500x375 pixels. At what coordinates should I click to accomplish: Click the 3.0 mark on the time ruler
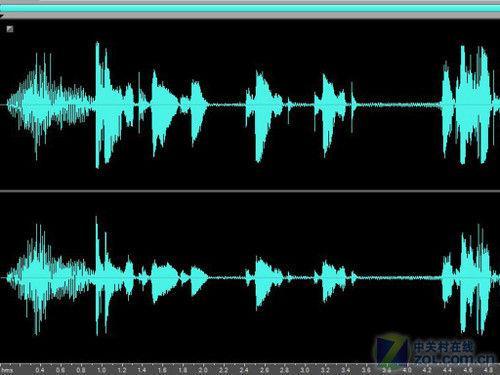point(305,370)
